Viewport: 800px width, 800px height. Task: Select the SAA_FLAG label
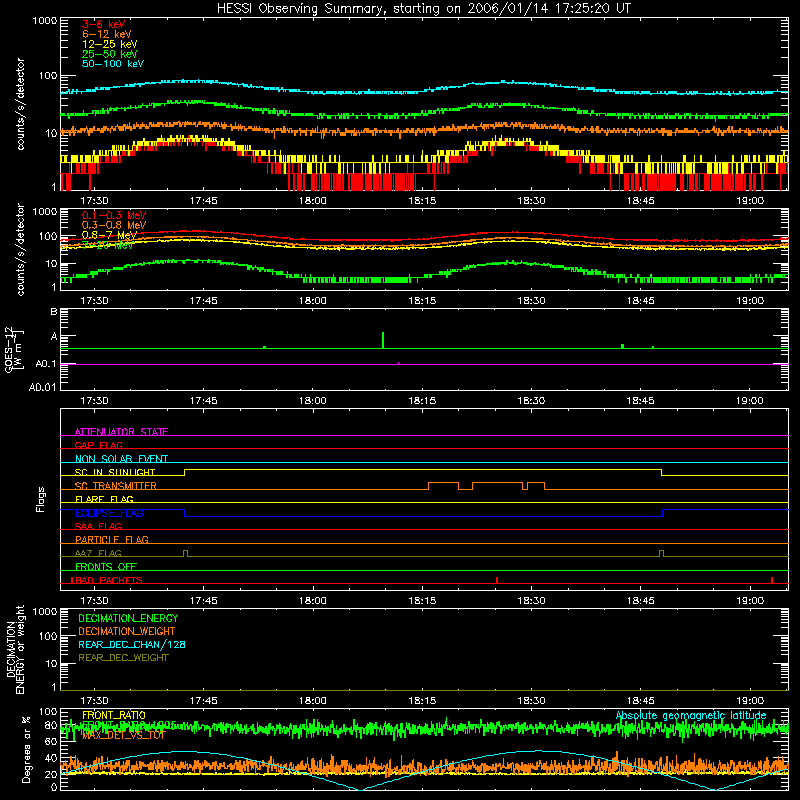(98, 527)
